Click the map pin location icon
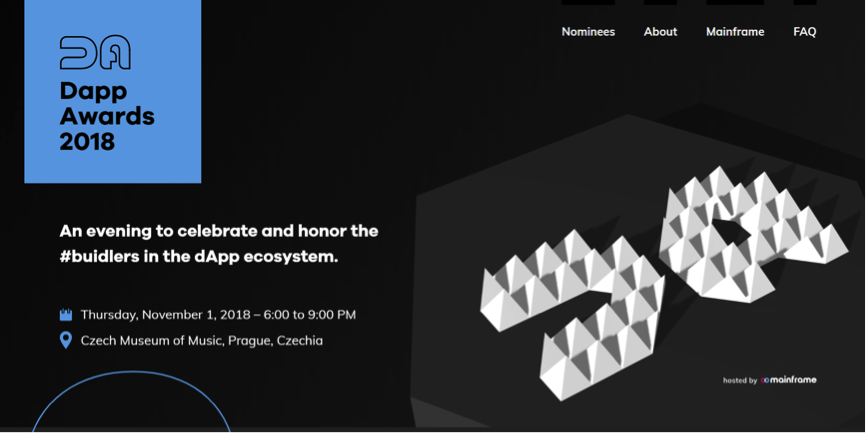The height and width of the screenshot is (433, 866). point(66,340)
